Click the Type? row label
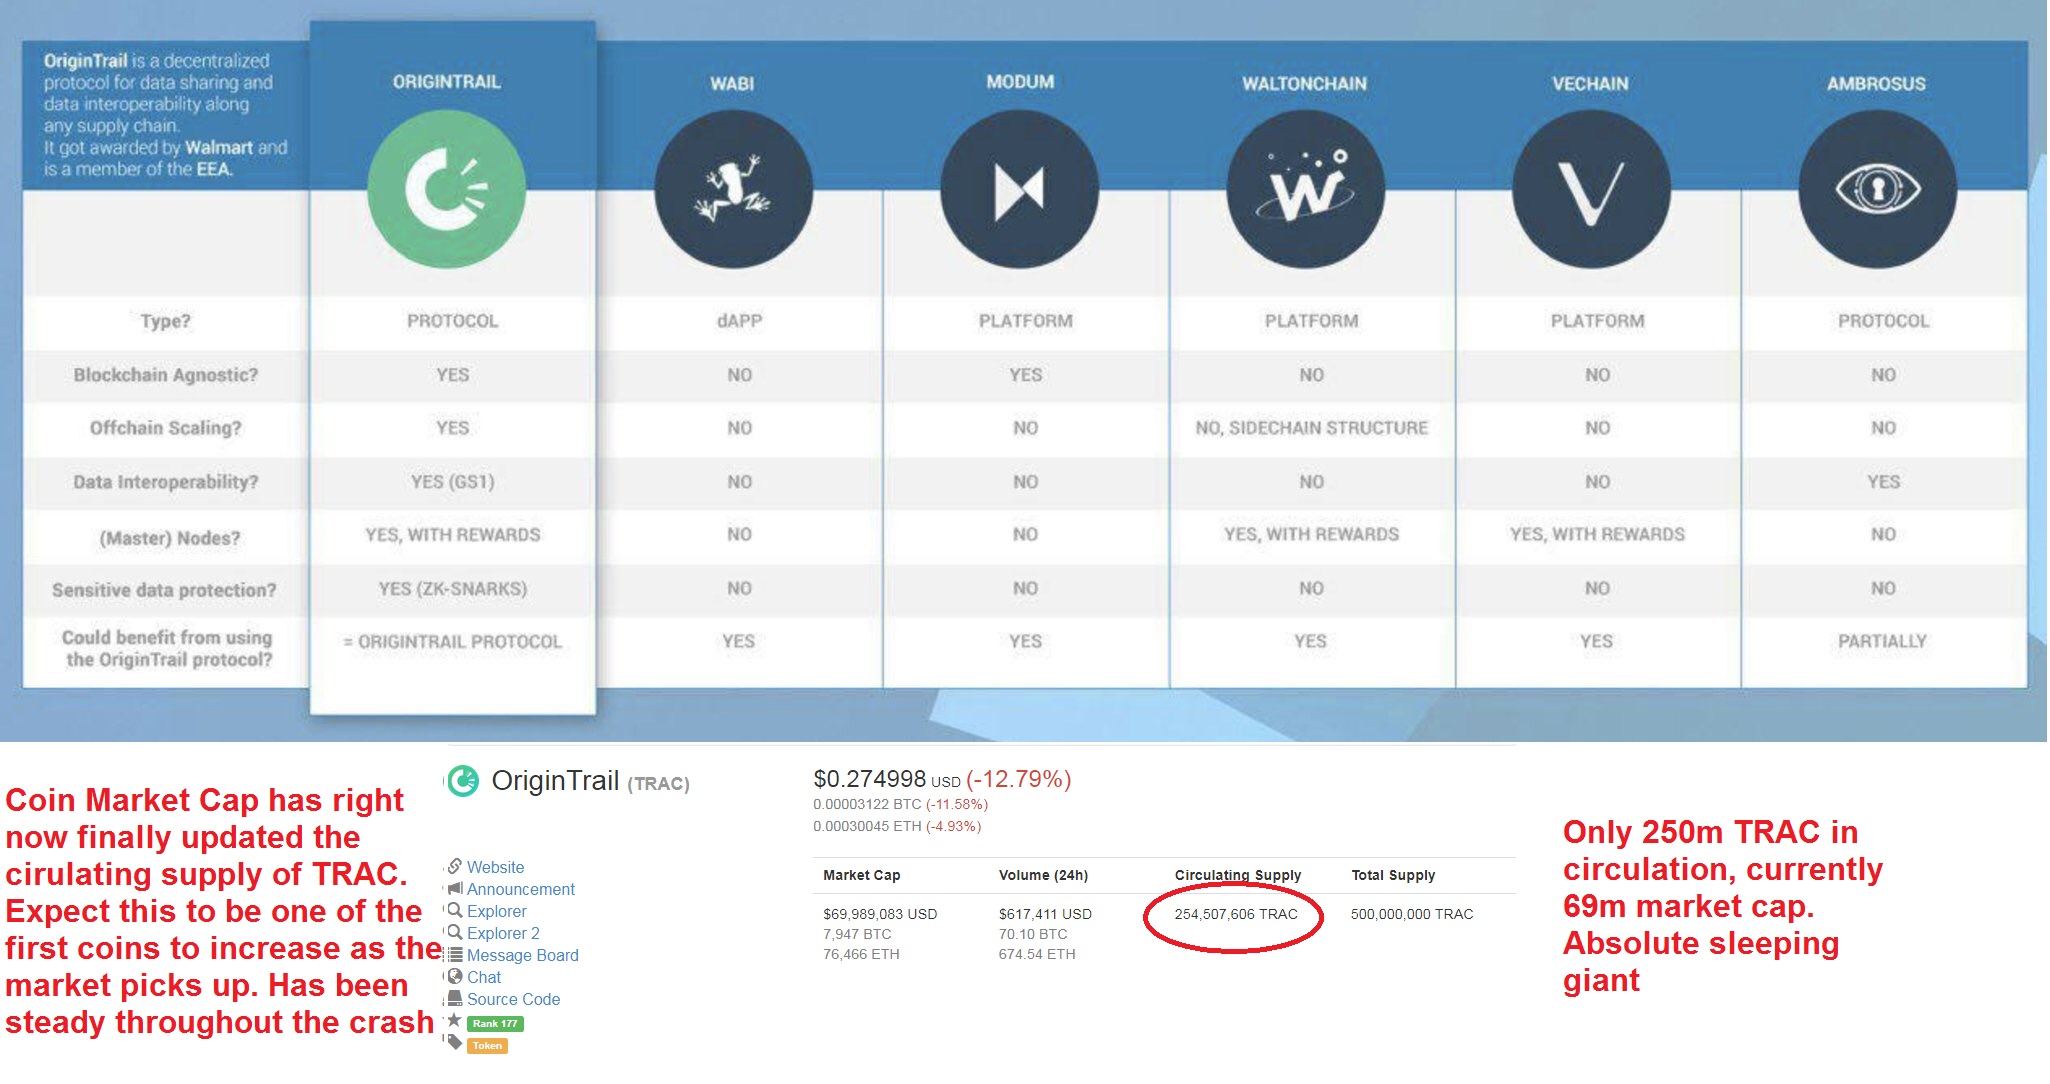Viewport: 2050px width, 1084px height. pyautogui.click(x=165, y=321)
